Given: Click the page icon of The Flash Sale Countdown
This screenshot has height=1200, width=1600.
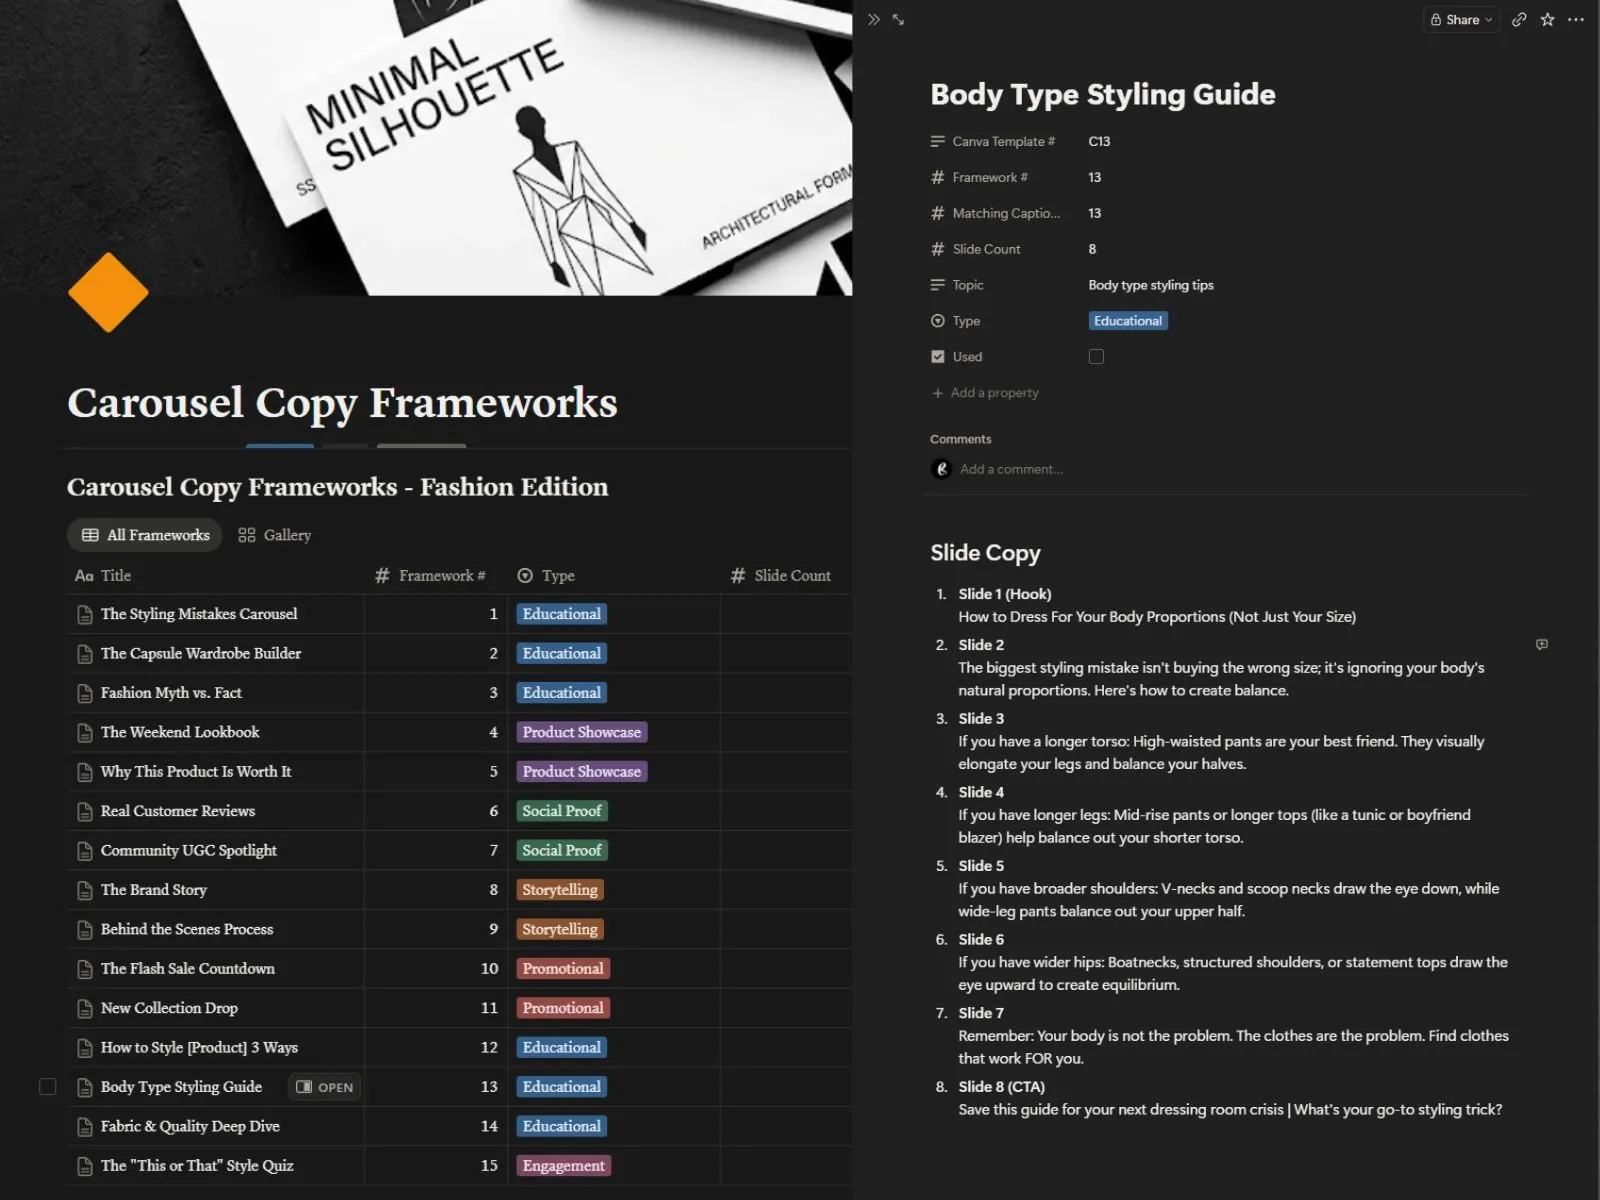Looking at the screenshot, I should point(85,969).
